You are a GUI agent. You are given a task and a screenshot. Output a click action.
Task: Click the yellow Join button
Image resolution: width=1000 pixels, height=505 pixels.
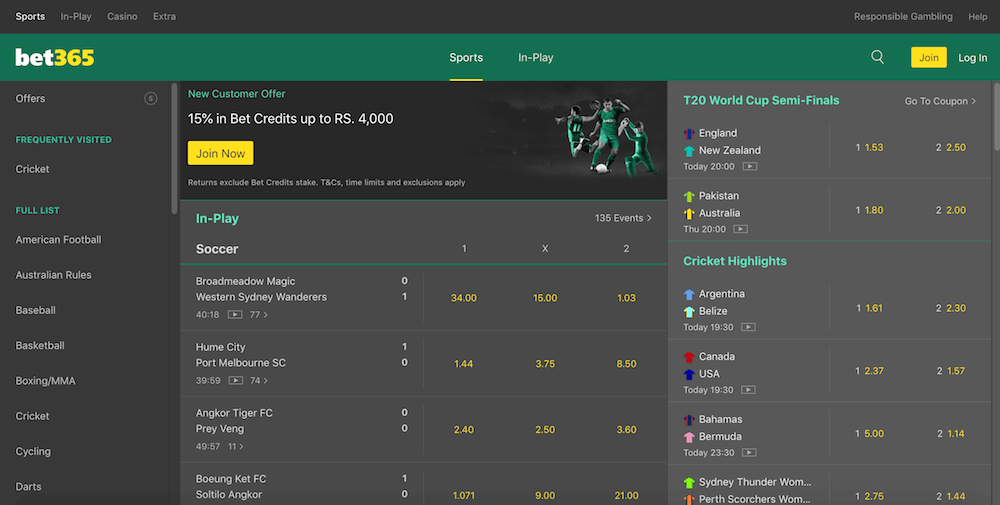coord(929,57)
